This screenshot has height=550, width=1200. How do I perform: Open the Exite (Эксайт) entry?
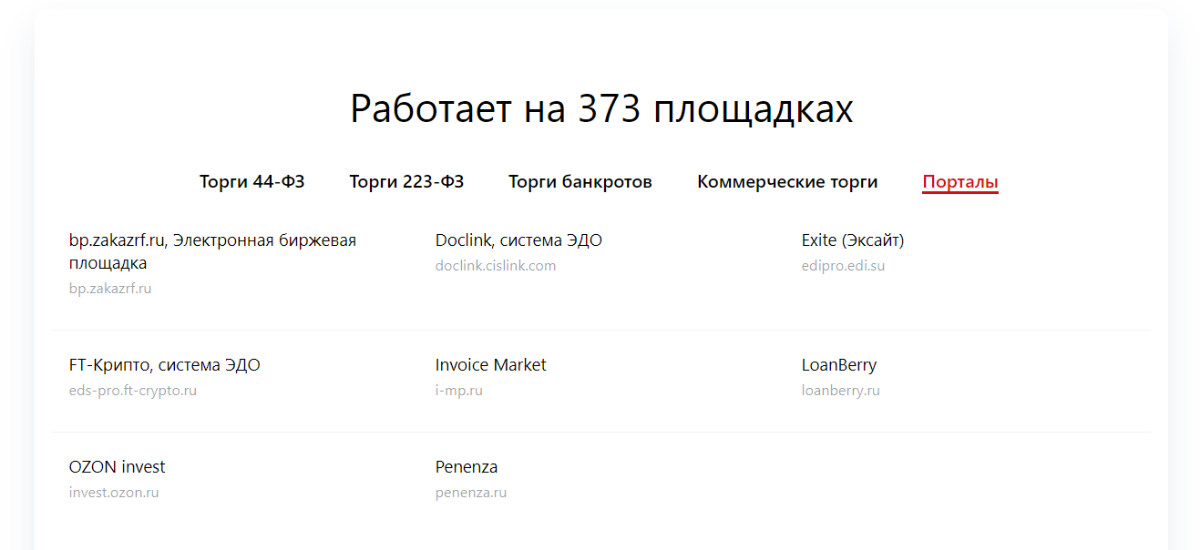coord(853,241)
